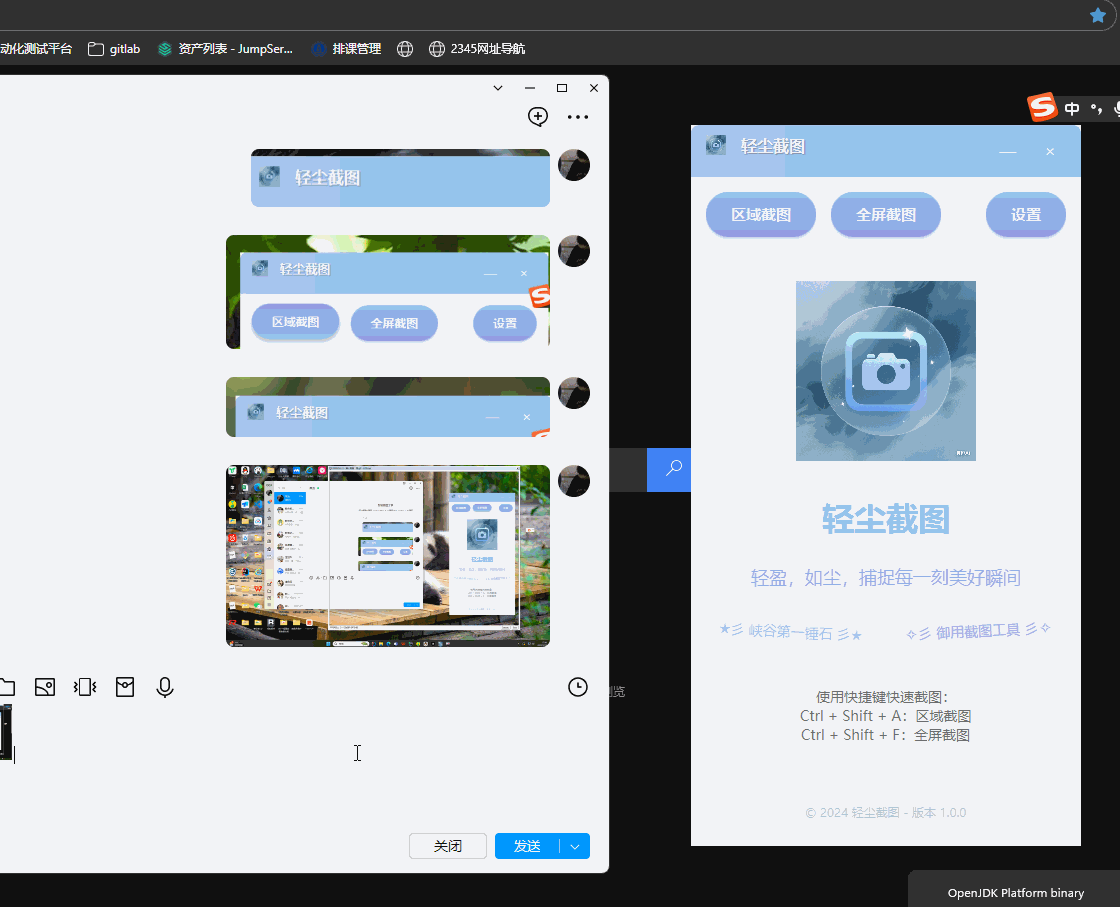Toggle the 中 Chinese input mode indicator
Screen dimensions: 1120x907
(1071, 109)
